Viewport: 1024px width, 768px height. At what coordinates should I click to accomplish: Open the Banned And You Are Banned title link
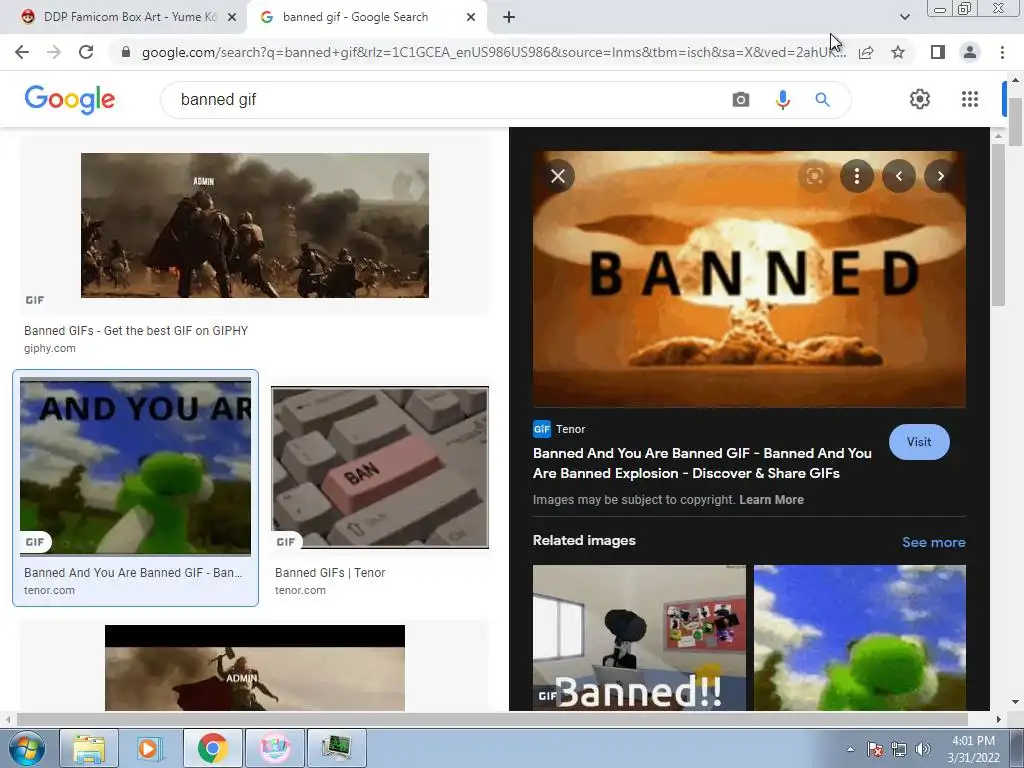[x=702, y=463]
